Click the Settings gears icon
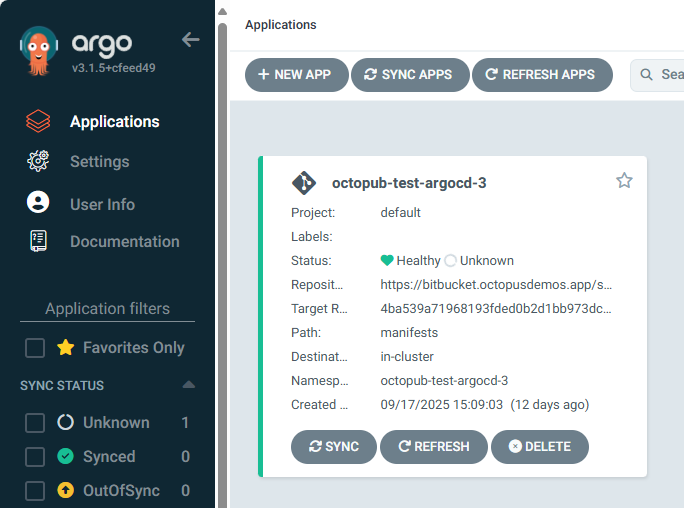 coord(38,162)
